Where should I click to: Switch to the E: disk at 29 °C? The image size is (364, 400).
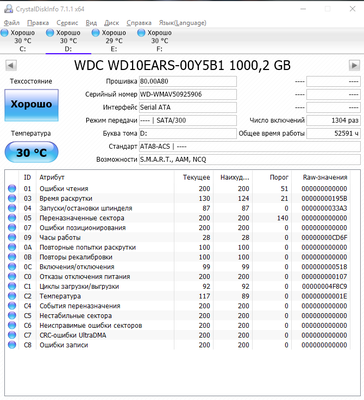click(x=114, y=41)
